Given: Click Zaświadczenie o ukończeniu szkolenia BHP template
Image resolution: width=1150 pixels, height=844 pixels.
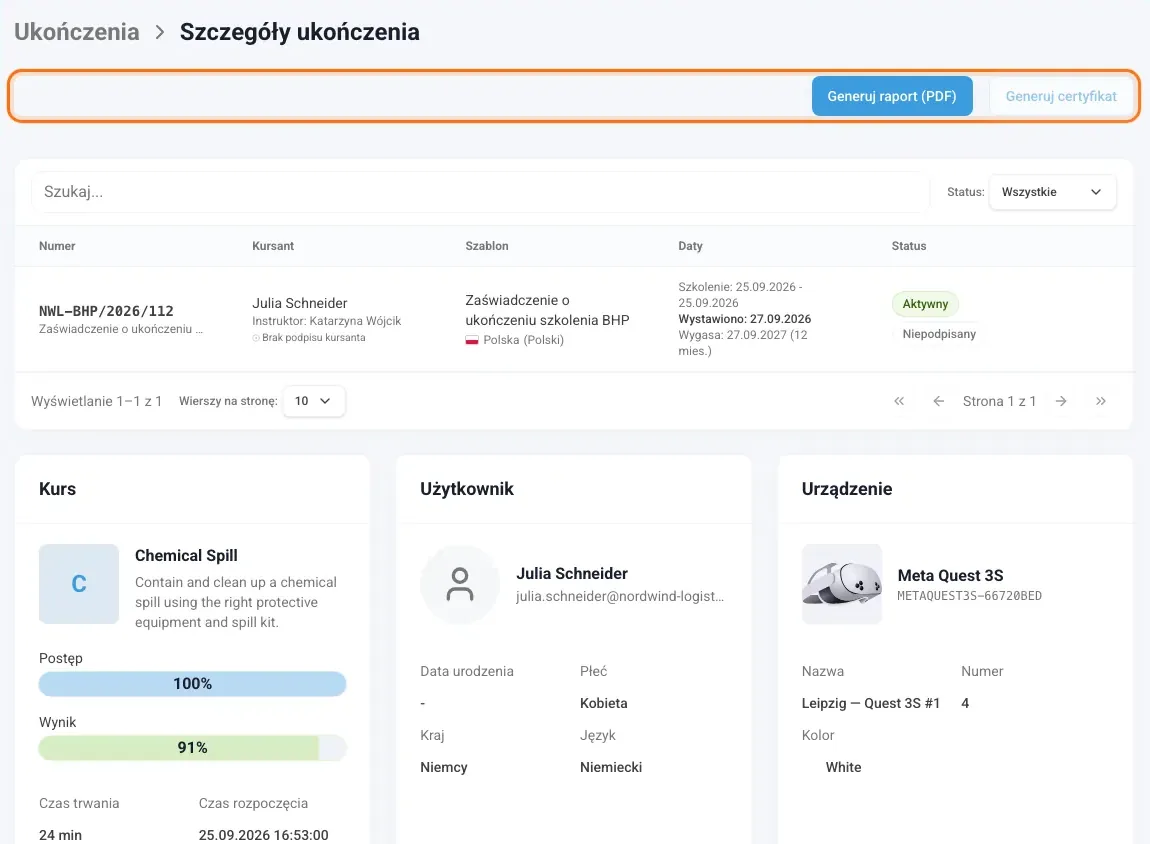Looking at the screenshot, I should click(547, 310).
